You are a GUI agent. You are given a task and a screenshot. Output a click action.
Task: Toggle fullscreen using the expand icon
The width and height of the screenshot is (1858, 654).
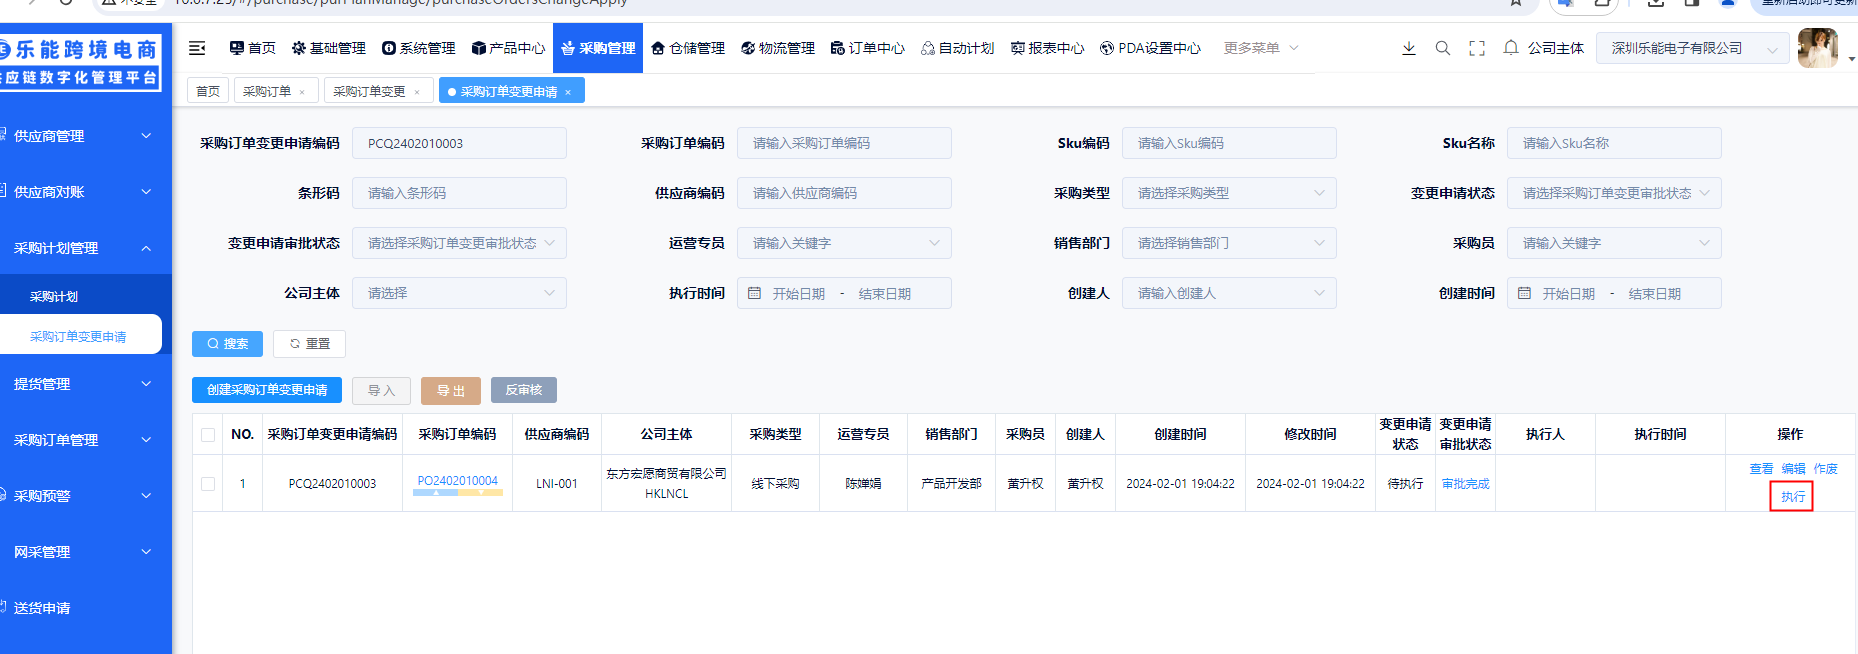point(1476,48)
